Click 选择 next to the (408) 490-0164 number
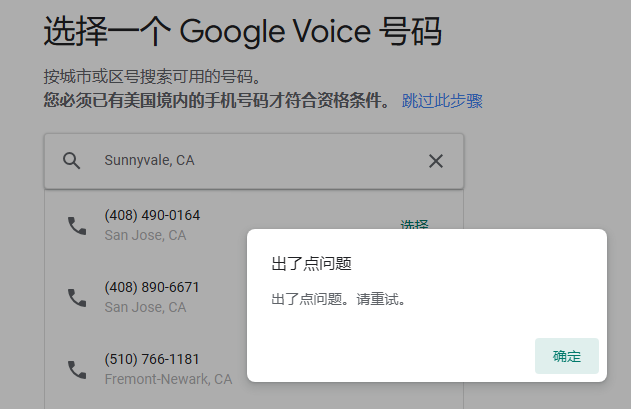This screenshot has height=409, width=631. [414, 224]
